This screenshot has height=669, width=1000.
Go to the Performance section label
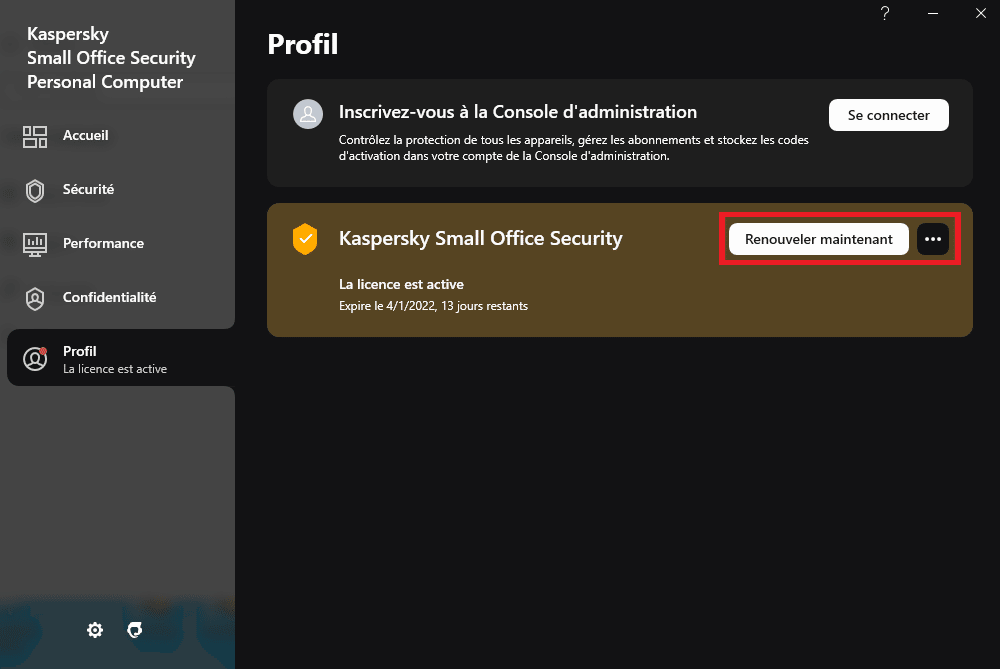point(103,243)
